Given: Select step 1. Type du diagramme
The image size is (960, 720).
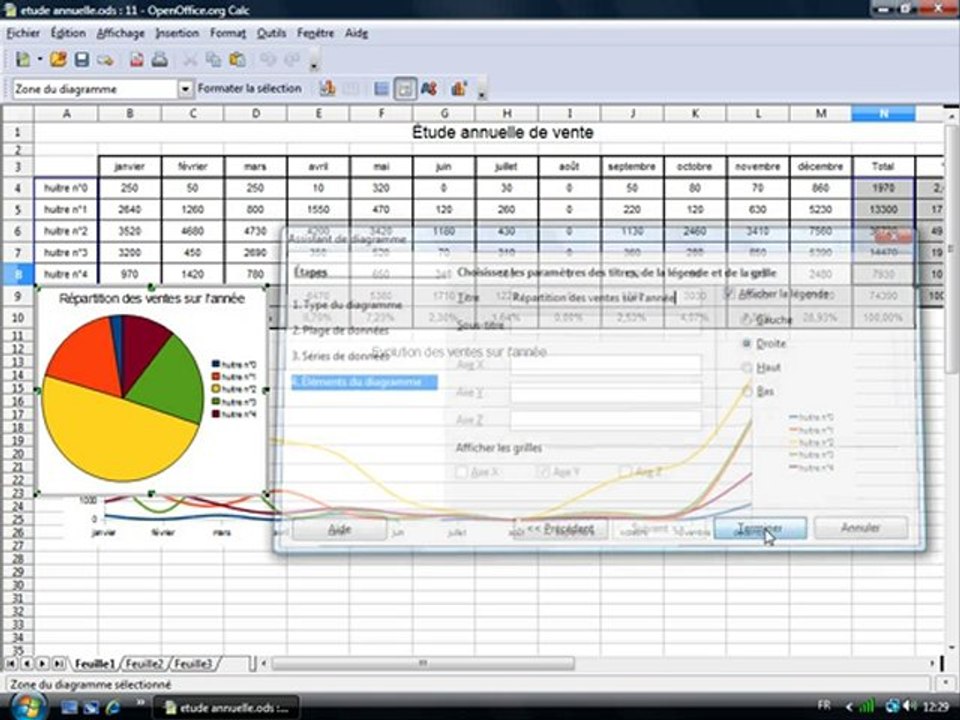Looking at the screenshot, I should (347, 305).
